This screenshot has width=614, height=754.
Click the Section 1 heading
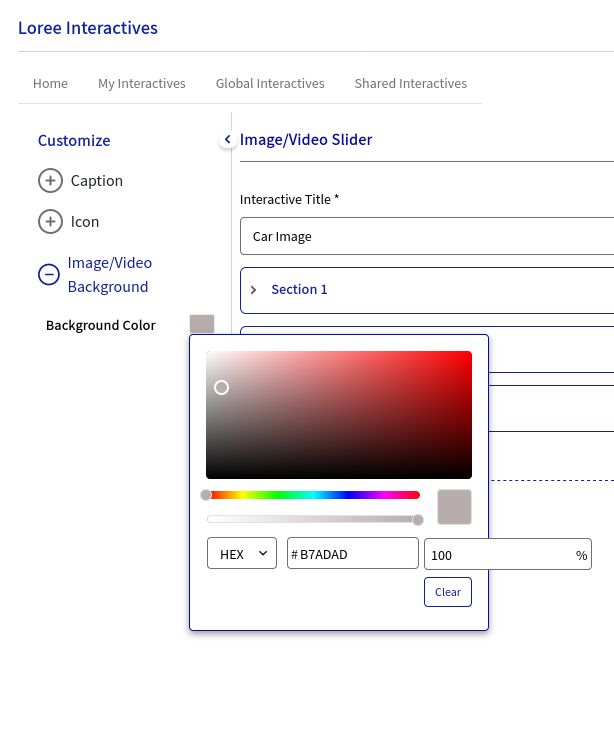pyautogui.click(x=299, y=289)
